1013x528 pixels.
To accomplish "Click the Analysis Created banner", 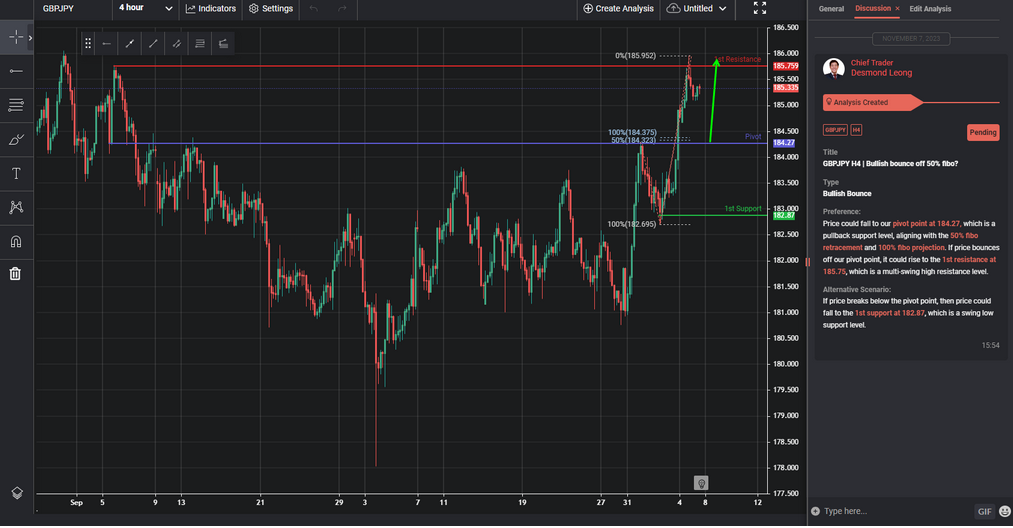I will click(x=872, y=102).
